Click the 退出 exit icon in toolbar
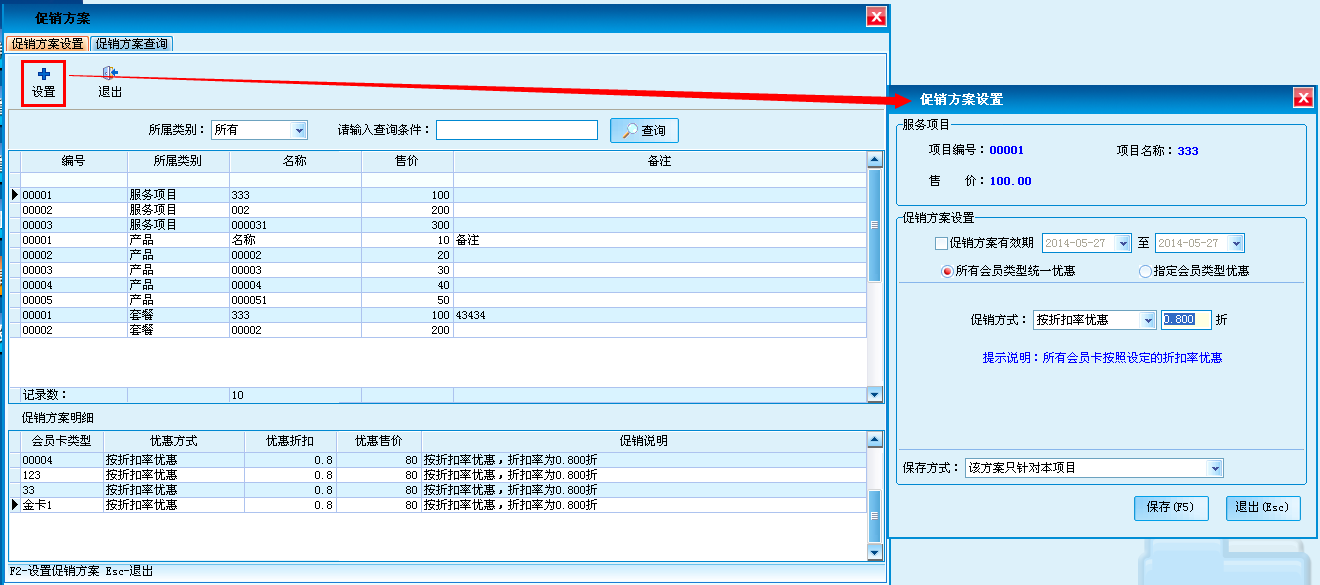The height and width of the screenshot is (585, 1320). tap(110, 75)
